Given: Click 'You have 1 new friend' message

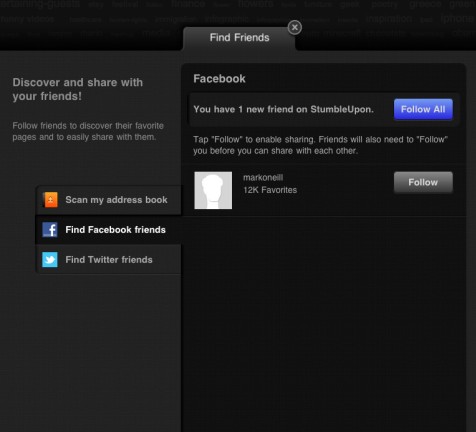Looking at the screenshot, I should click(283, 109).
